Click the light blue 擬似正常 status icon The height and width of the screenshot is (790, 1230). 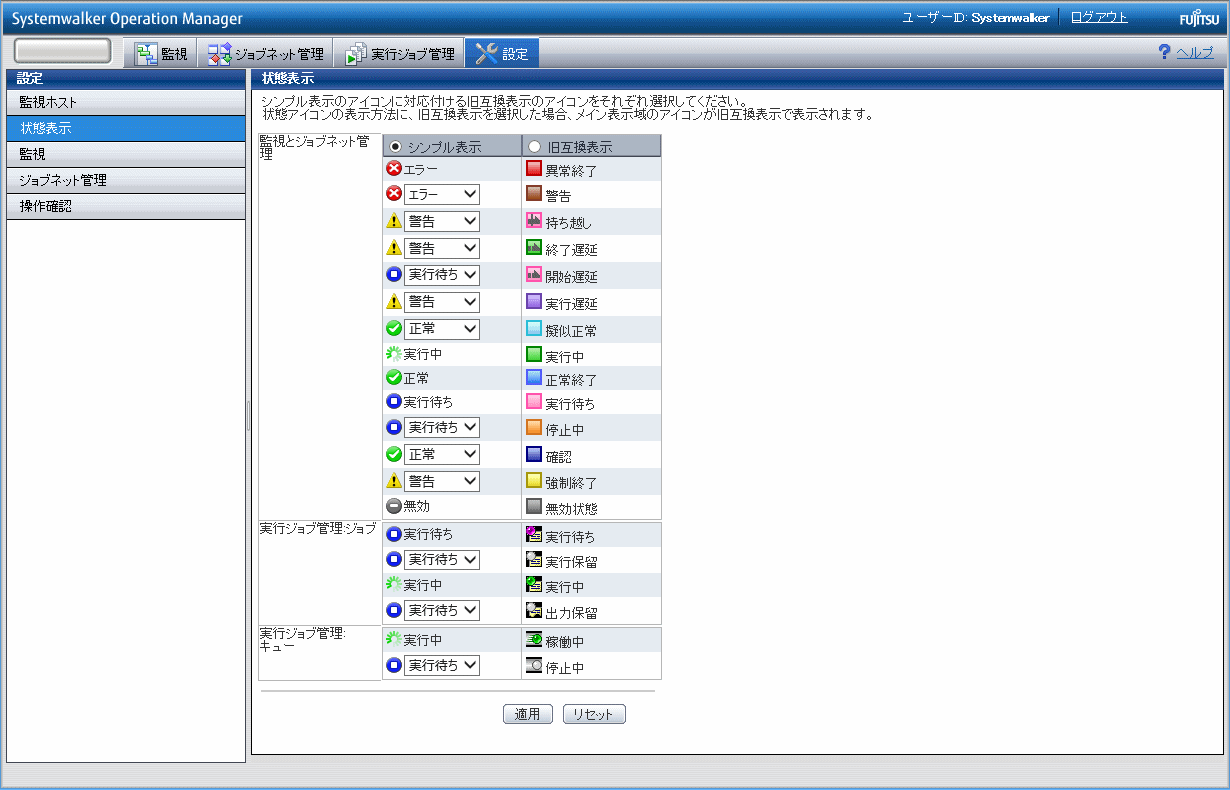click(534, 329)
